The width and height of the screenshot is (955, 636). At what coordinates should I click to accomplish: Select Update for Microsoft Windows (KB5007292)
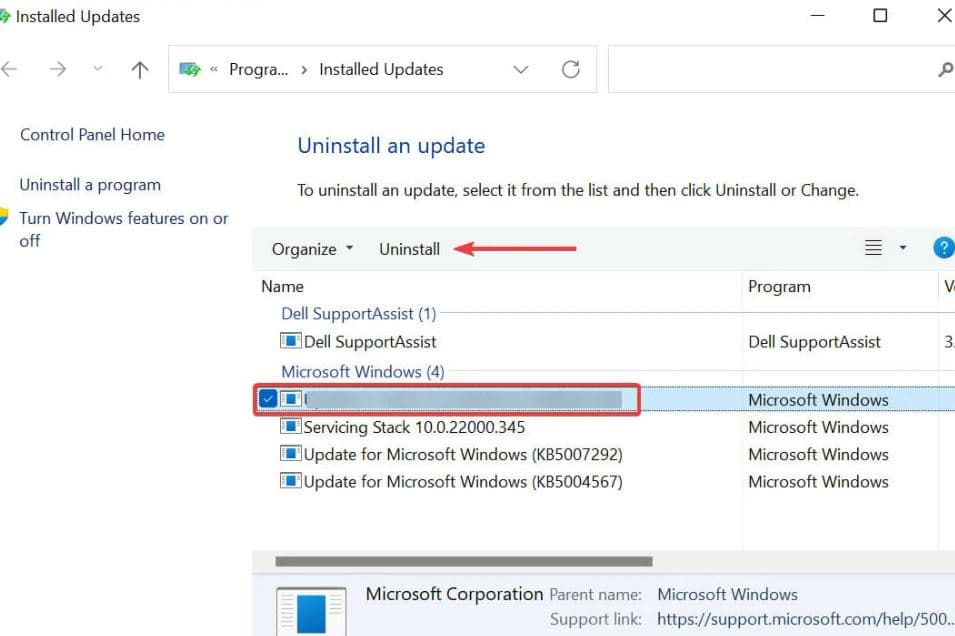coord(463,454)
